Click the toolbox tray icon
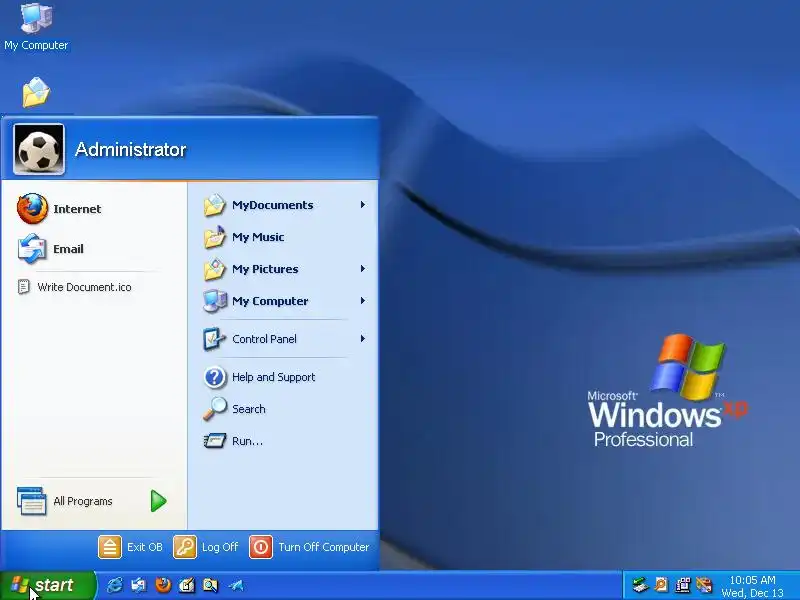800x600 pixels. (704, 585)
